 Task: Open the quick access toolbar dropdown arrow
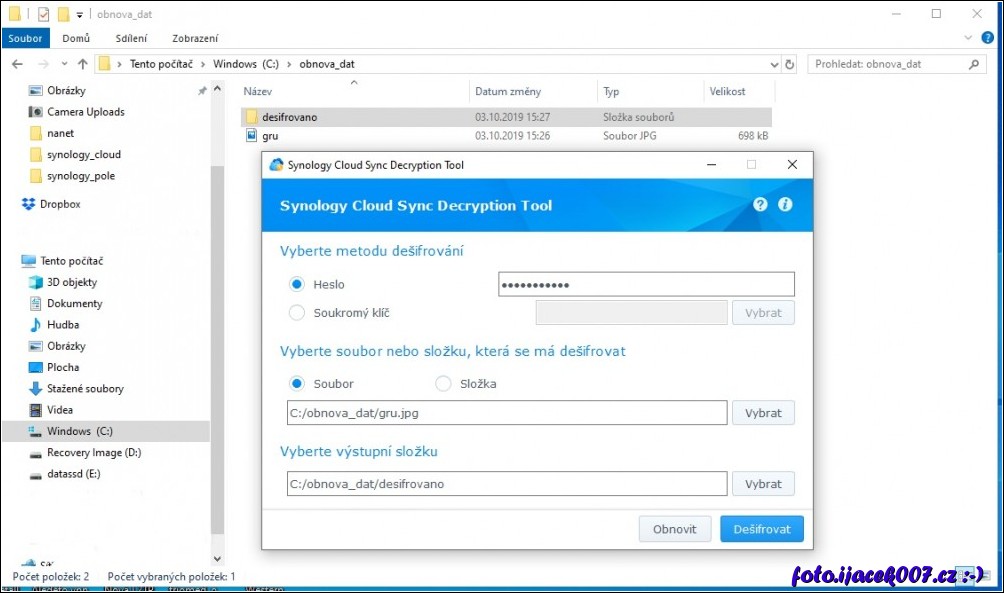click(80, 15)
